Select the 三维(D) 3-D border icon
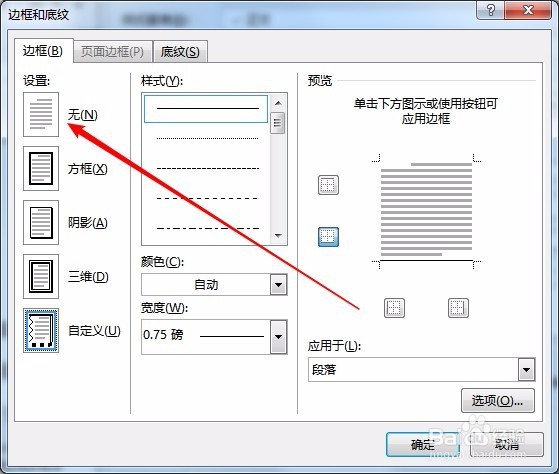This screenshot has width=559, height=474. click(x=41, y=277)
